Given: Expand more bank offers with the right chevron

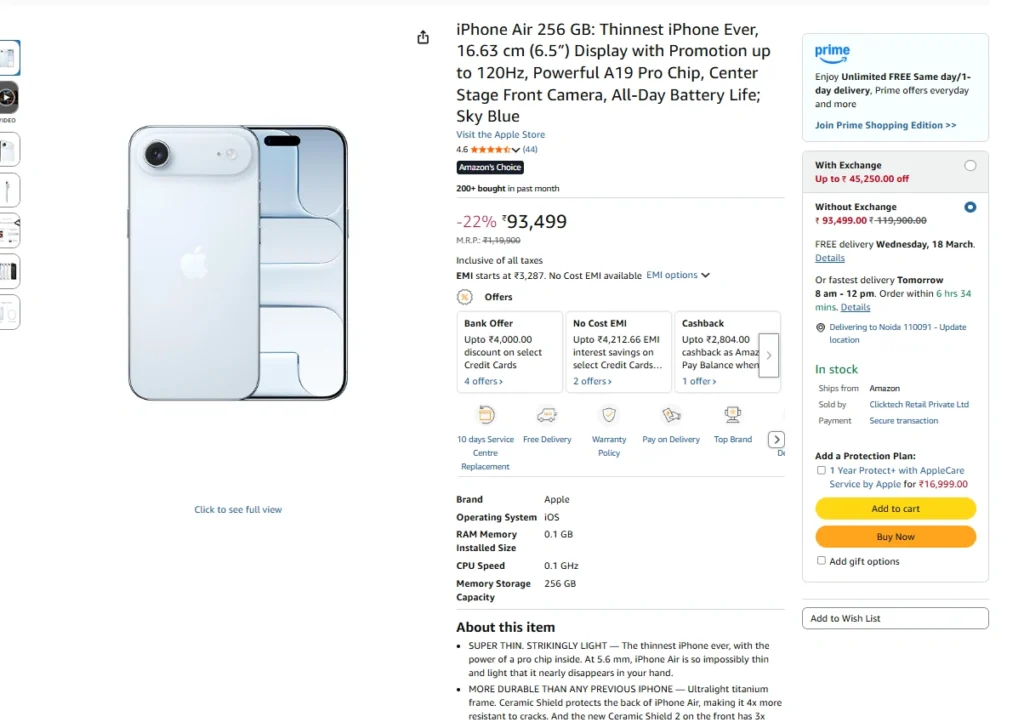Looking at the screenshot, I should click(x=768, y=354).
